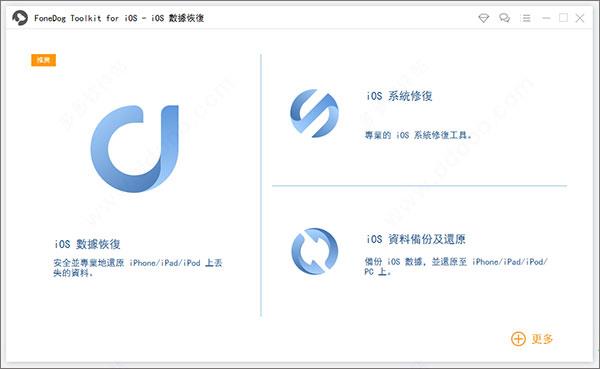This screenshot has height=369, width=600.
Task: Select the iOS 系統修復 title text
Action: coord(399,96)
